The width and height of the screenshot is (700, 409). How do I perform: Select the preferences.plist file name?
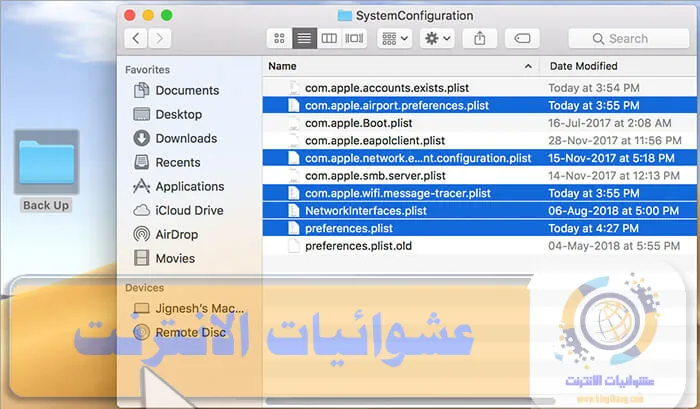click(349, 229)
